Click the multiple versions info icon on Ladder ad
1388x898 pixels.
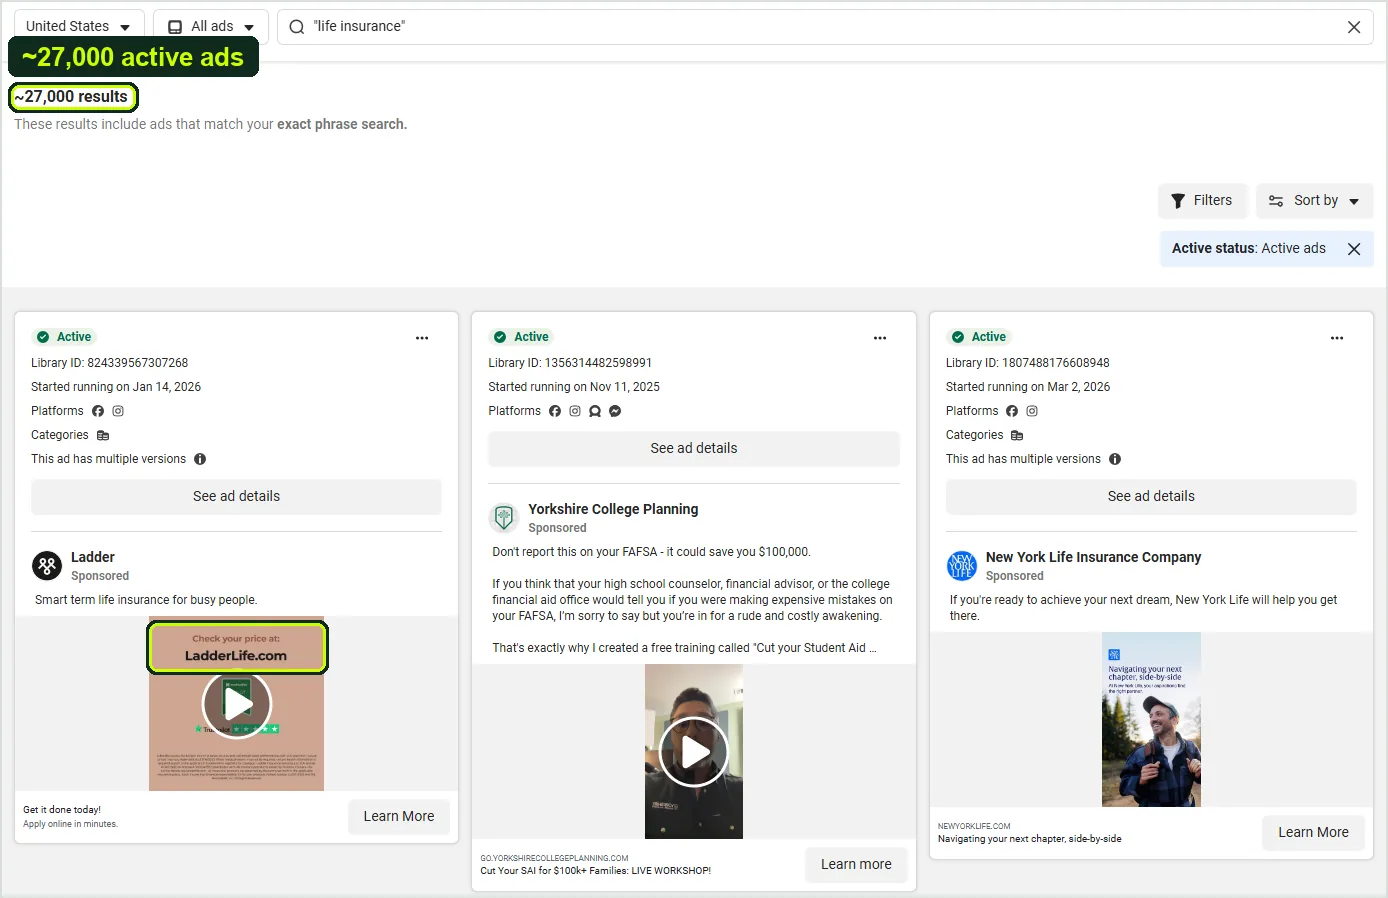pyautogui.click(x=200, y=459)
